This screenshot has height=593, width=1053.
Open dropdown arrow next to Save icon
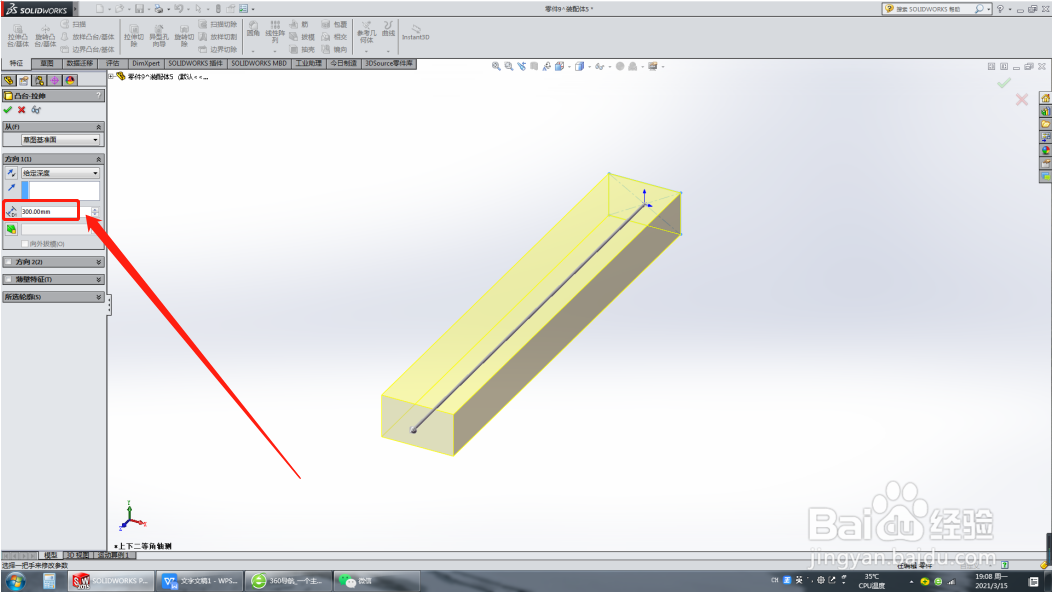click(148, 9)
